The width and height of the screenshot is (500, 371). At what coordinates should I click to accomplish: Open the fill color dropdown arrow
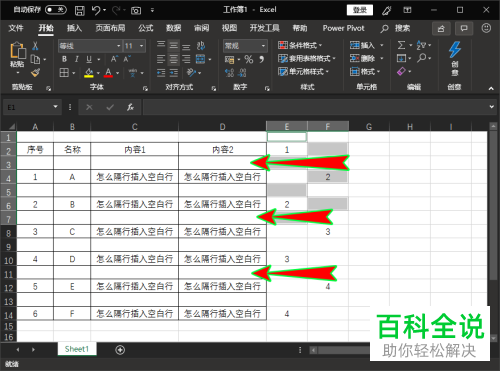pyautogui.click(x=98, y=73)
